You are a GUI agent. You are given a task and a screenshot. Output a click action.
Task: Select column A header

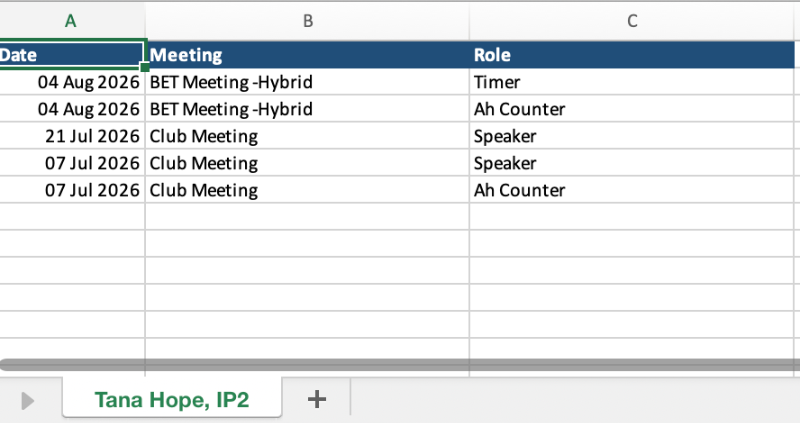tap(70, 21)
